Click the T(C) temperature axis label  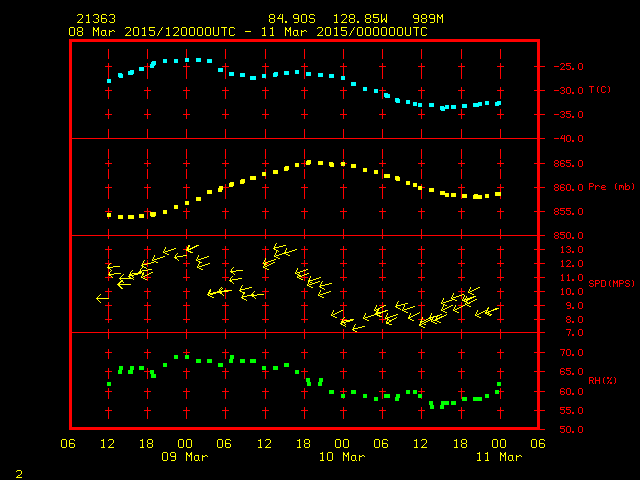point(600,89)
